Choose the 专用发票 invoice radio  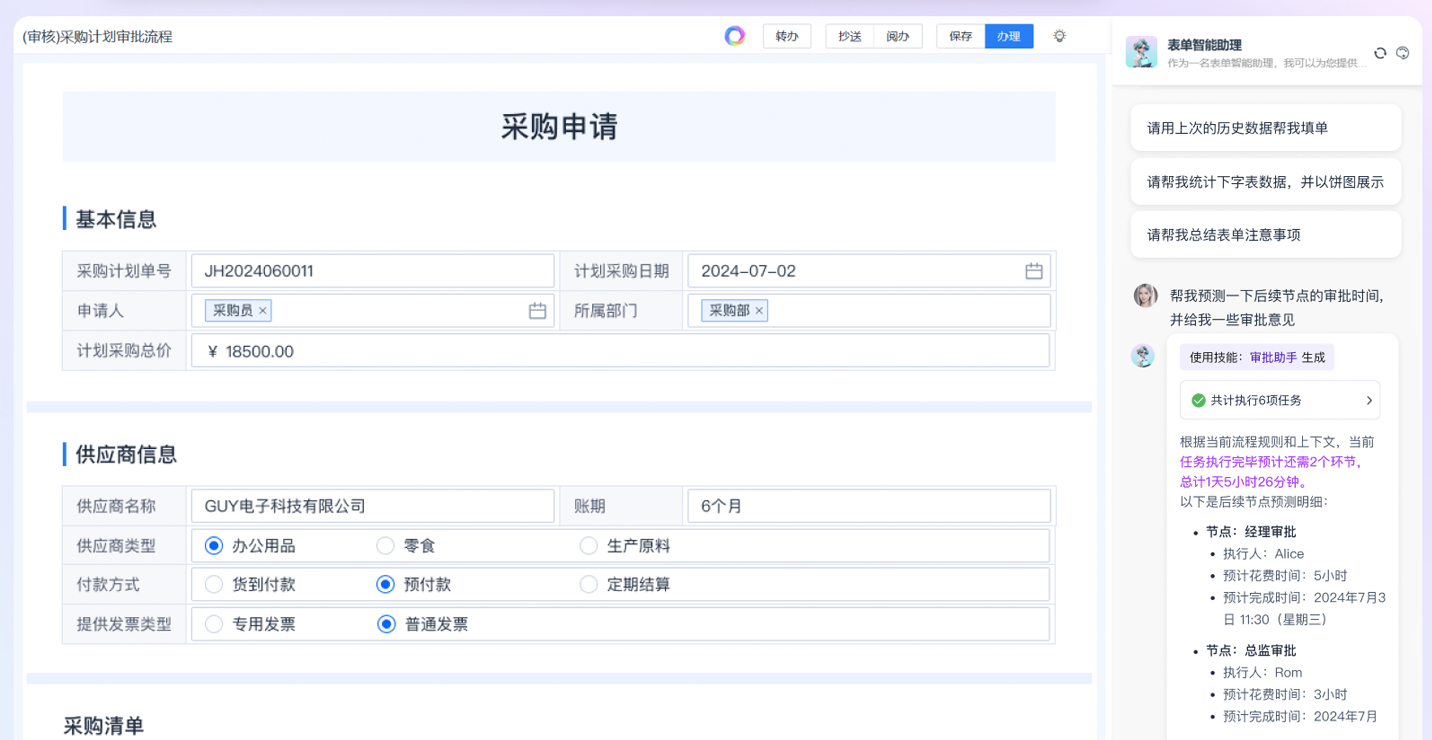coord(214,624)
